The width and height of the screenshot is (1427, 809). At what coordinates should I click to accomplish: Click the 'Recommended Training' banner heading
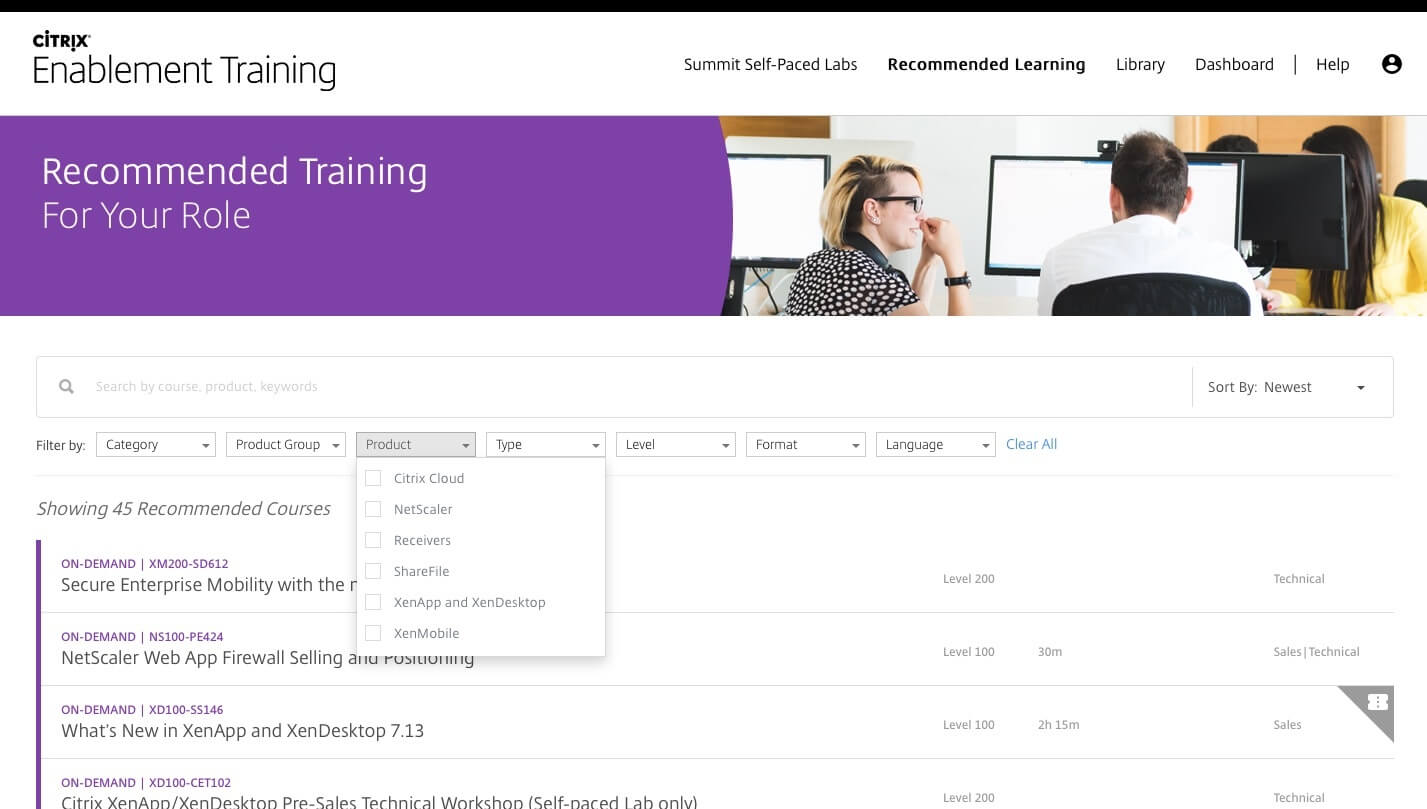click(234, 172)
